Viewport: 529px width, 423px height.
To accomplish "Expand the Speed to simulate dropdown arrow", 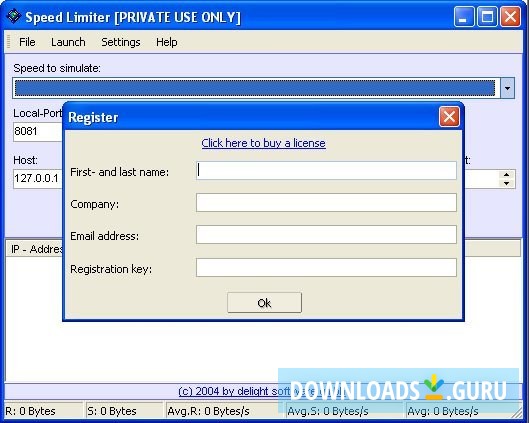I will point(507,88).
